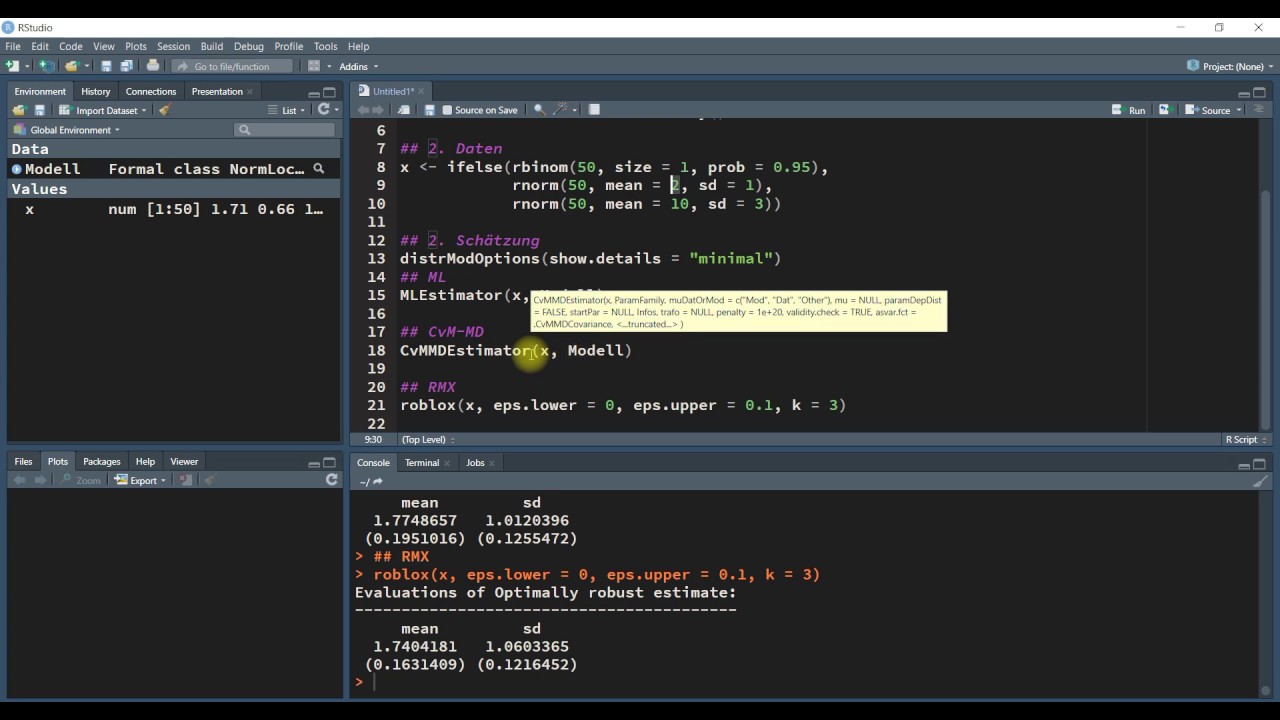Image resolution: width=1280 pixels, height=720 pixels.
Task: Save the Untitled1 script in editor toolbar
Action: coord(430,110)
